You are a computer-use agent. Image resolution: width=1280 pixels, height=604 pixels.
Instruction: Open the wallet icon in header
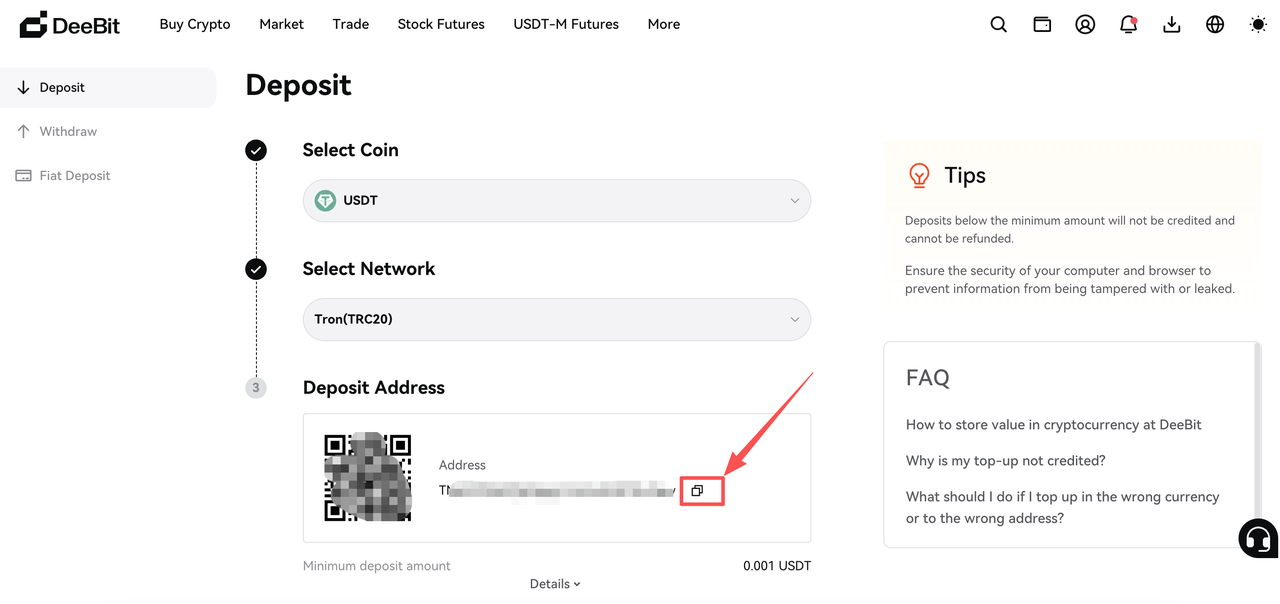1042,24
